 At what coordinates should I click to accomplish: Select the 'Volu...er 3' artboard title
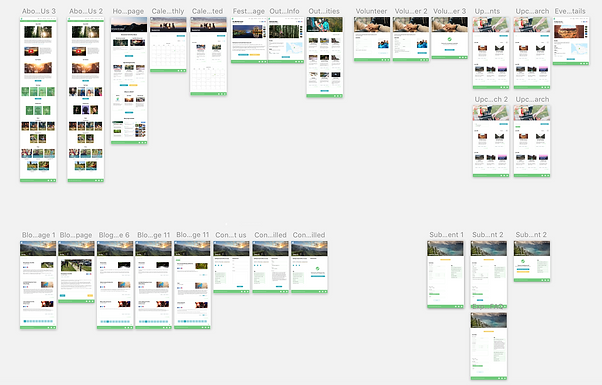tap(450, 11)
